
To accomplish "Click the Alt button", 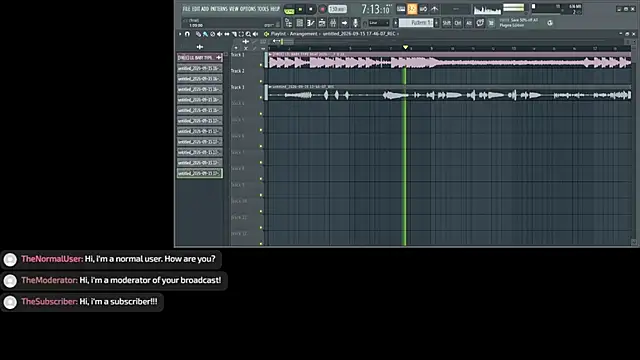I will click(469, 23).
